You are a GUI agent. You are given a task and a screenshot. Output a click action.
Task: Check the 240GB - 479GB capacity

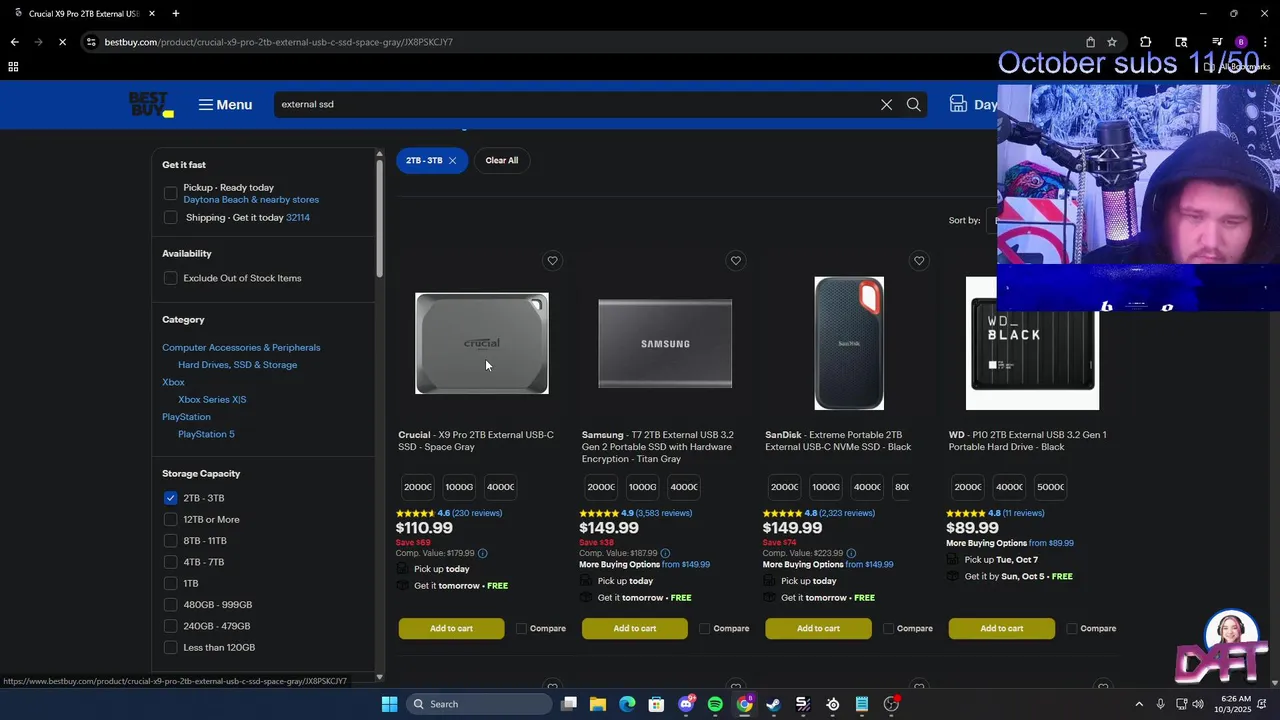click(x=170, y=626)
